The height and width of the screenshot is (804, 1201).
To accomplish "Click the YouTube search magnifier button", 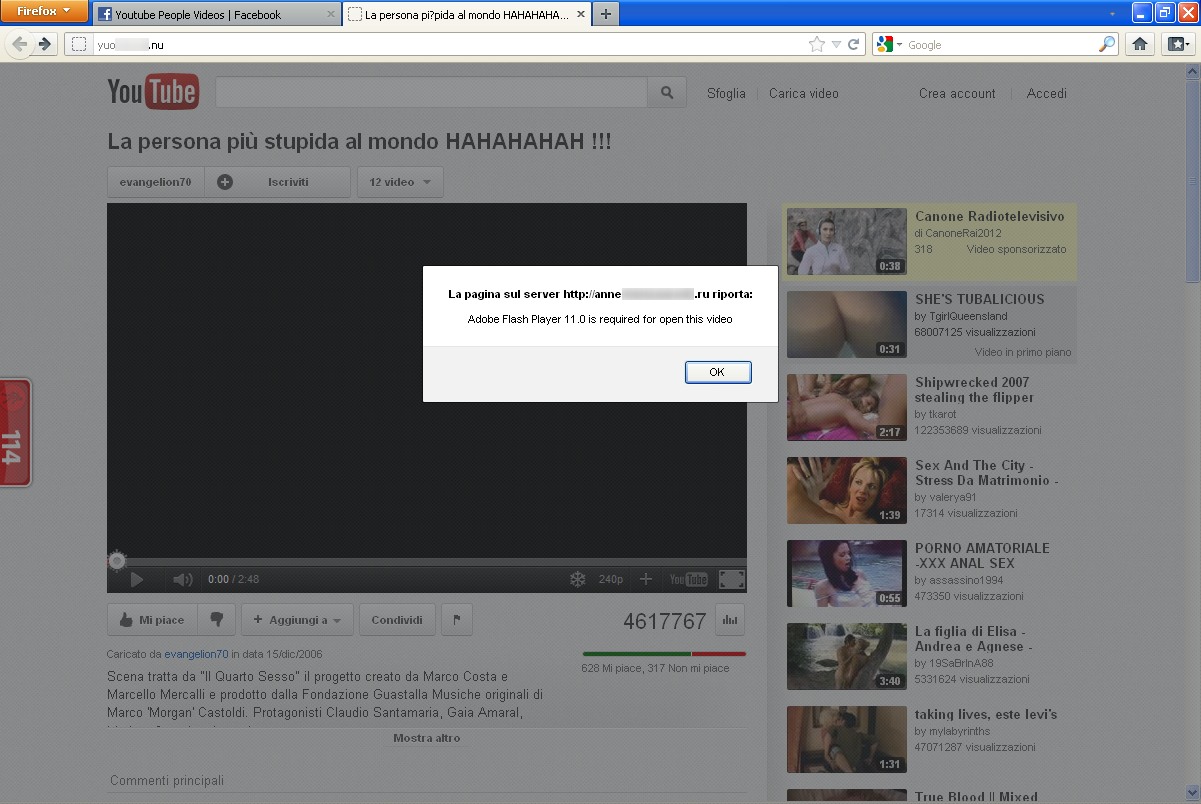I will click(667, 92).
